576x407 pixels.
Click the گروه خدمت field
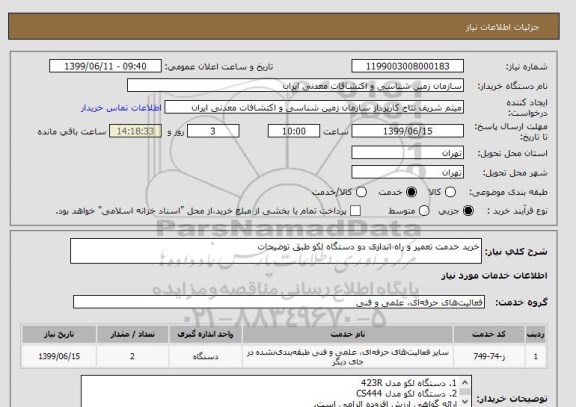tap(279, 302)
